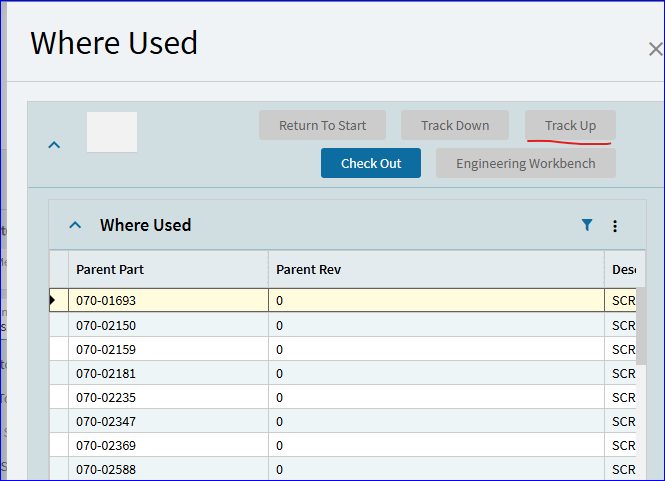
Task: Select parent part 070-02235
Action: [168, 397]
